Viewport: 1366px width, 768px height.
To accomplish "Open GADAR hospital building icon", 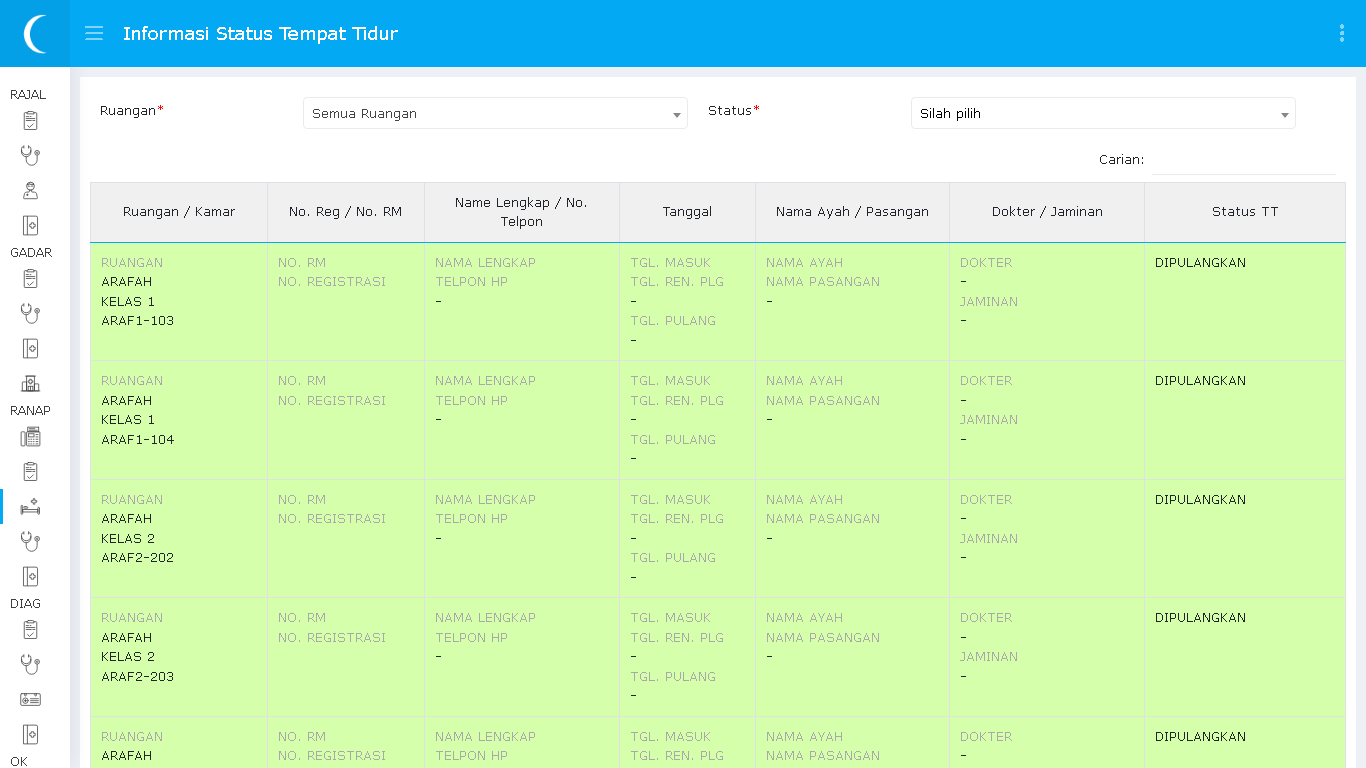I will [x=30, y=383].
